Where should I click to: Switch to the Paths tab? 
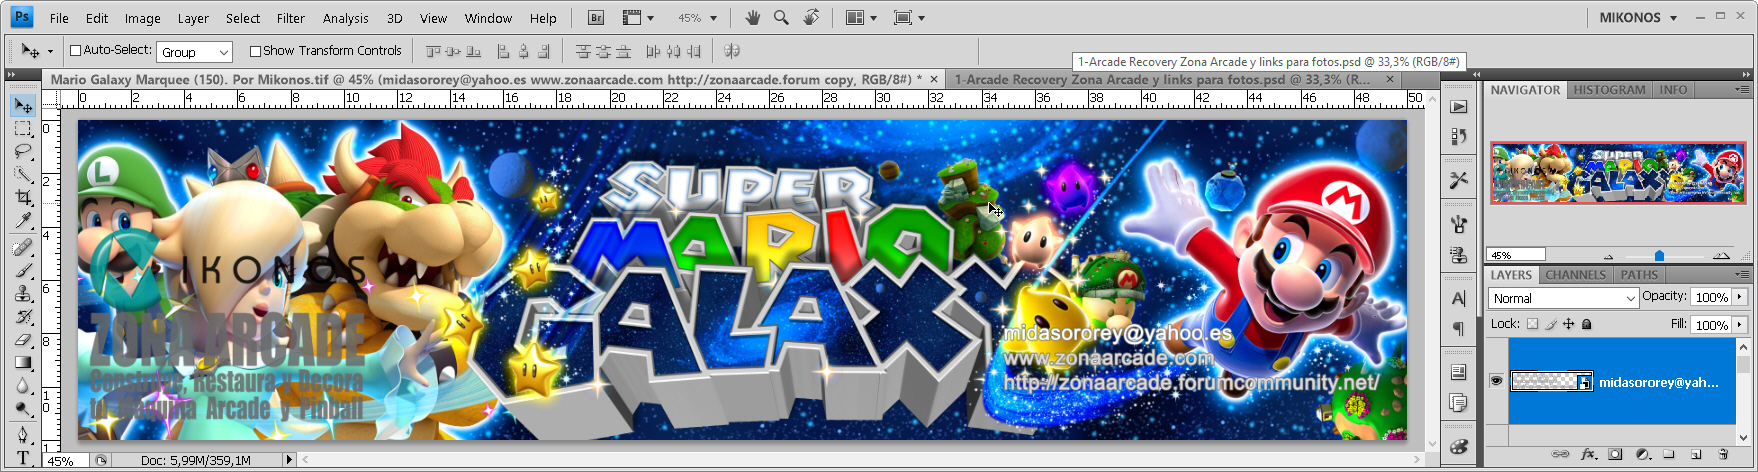1639,275
